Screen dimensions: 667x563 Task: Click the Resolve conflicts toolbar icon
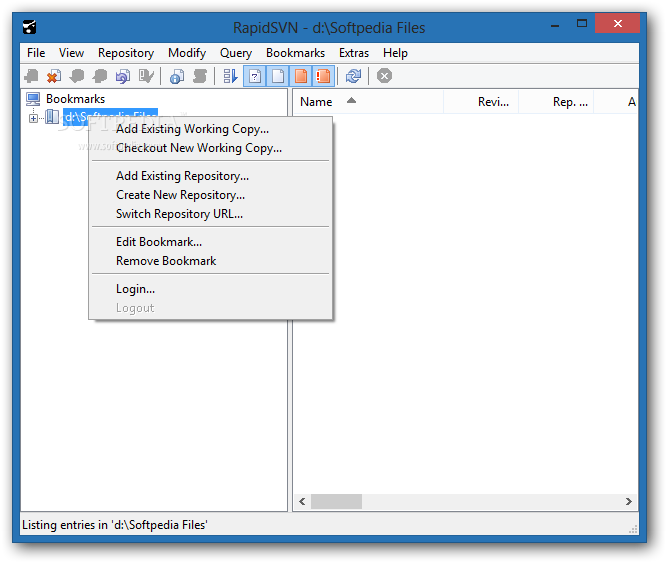pos(146,76)
